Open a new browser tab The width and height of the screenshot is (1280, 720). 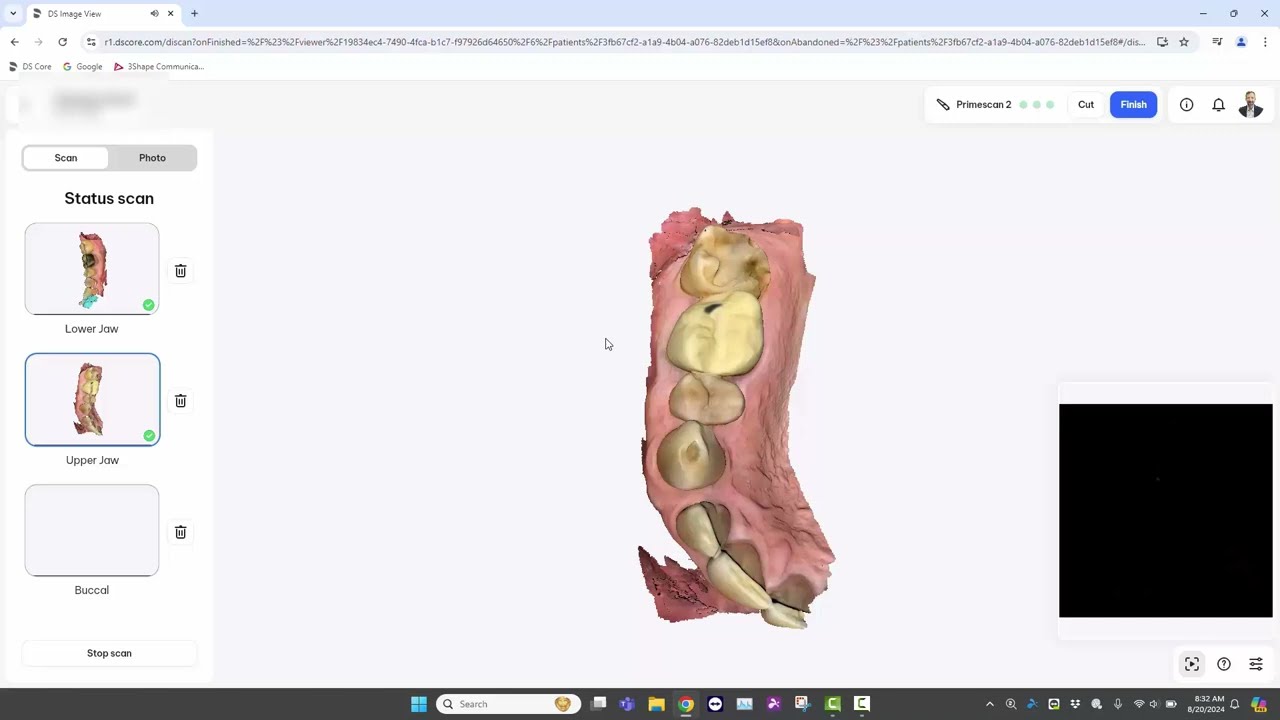(194, 14)
